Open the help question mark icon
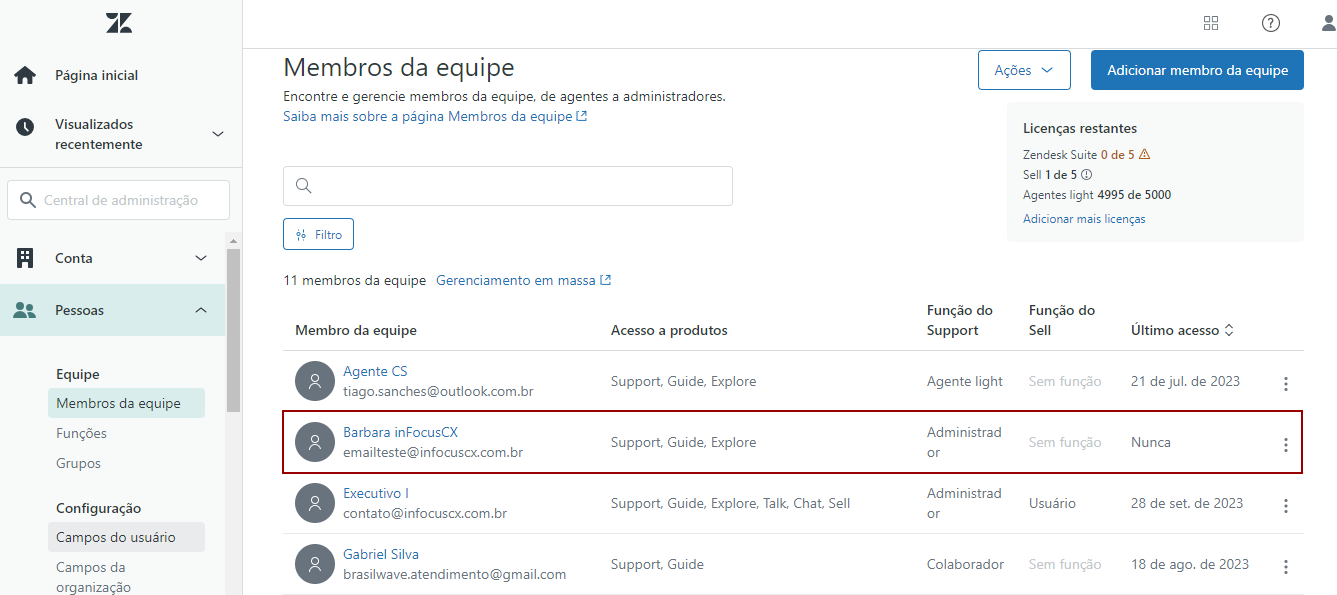Image resolution: width=1337 pixels, height=595 pixels. [x=1270, y=23]
